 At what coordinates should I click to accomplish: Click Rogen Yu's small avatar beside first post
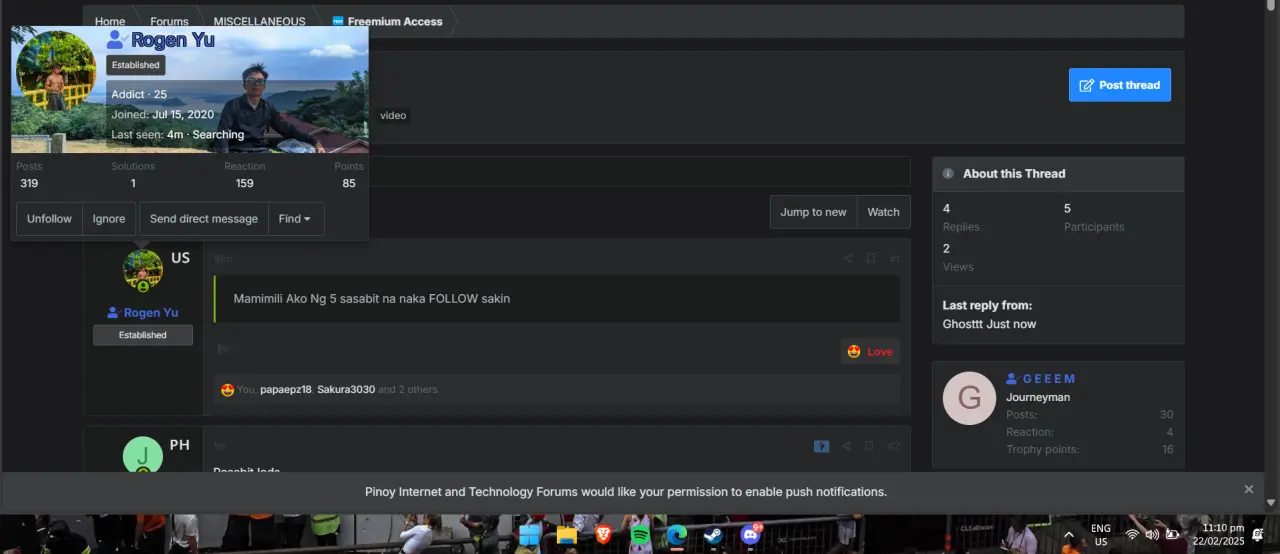tap(143, 270)
